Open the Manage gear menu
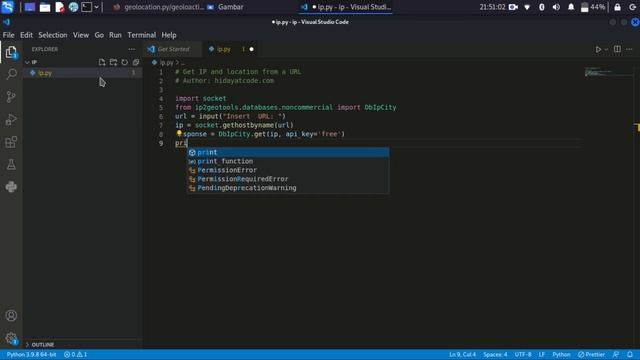This screenshot has height=360, width=640. 11,338
